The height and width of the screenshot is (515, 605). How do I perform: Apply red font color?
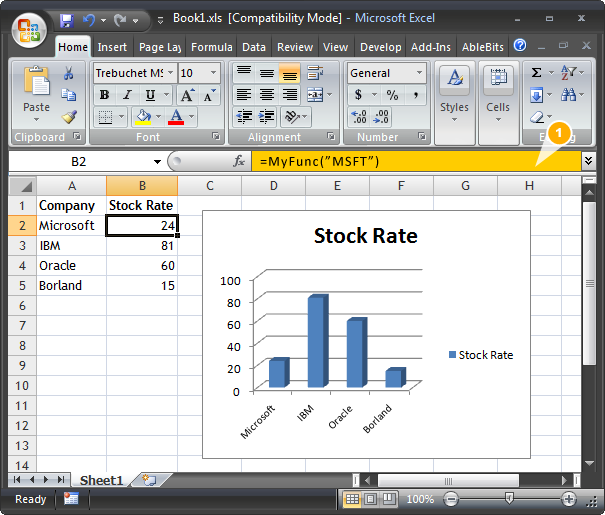(x=176, y=117)
